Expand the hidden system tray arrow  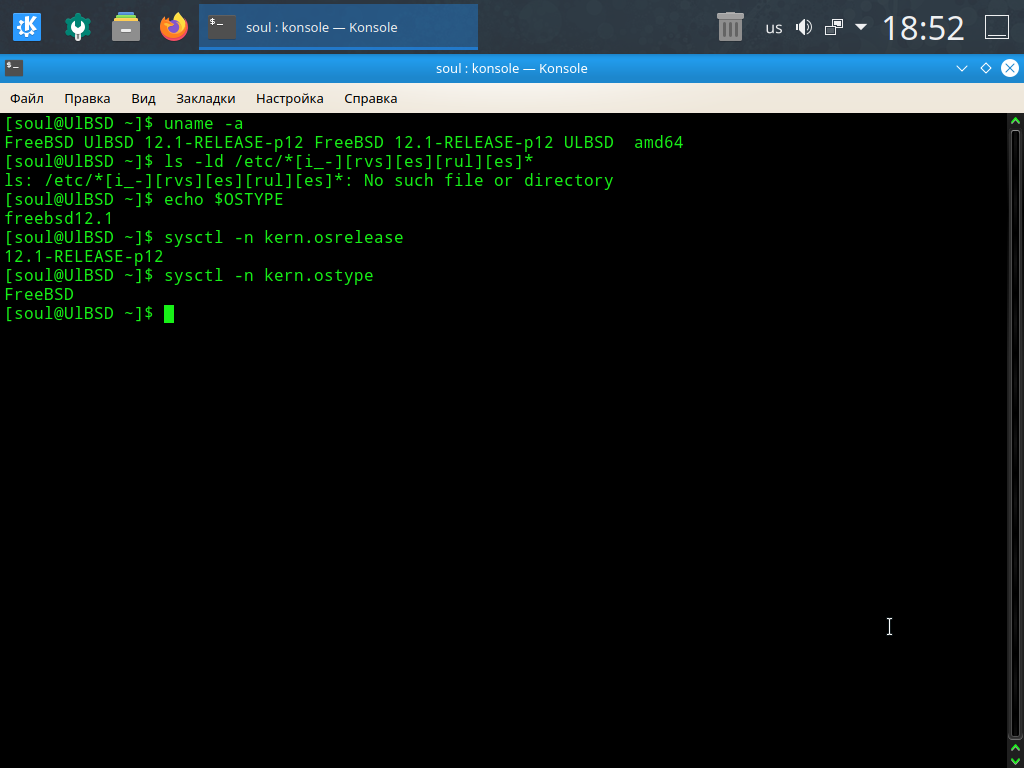coord(861,27)
